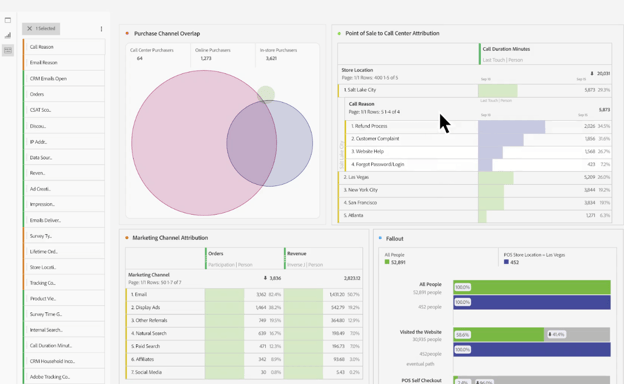This screenshot has height=384, width=624.
Task: Click the Visited the Website touchpoint label
Action: pos(420,332)
